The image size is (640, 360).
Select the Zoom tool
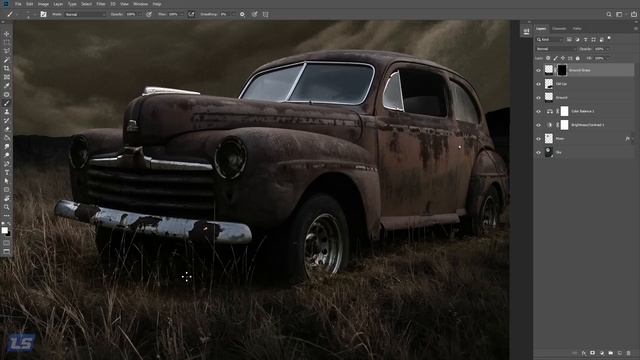pyautogui.click(x=7, y=207)
